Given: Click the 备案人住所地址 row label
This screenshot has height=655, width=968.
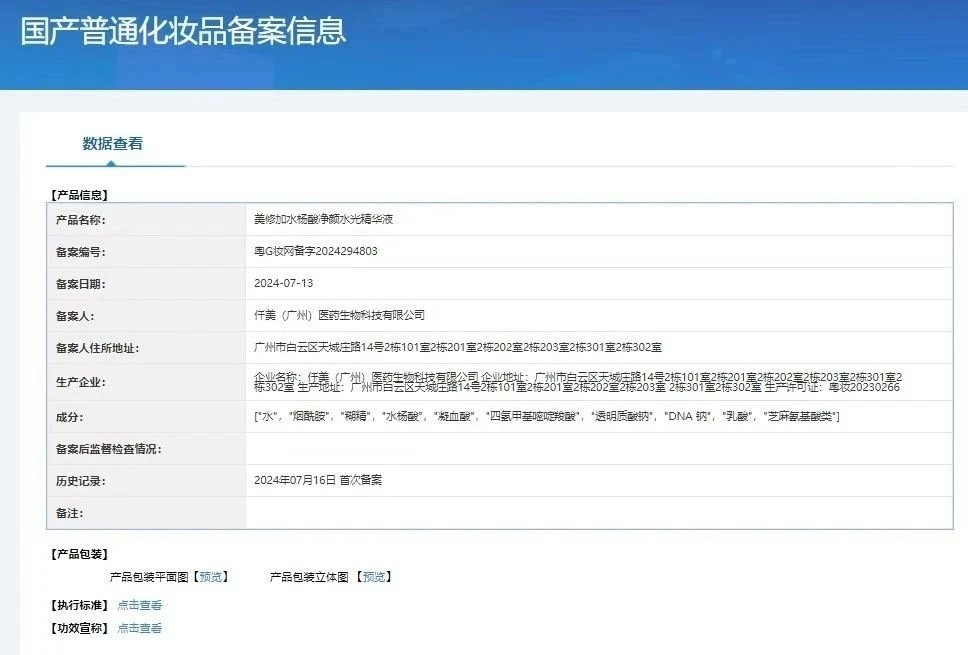Looking at the screenshot, I should [x=98, y=348].
